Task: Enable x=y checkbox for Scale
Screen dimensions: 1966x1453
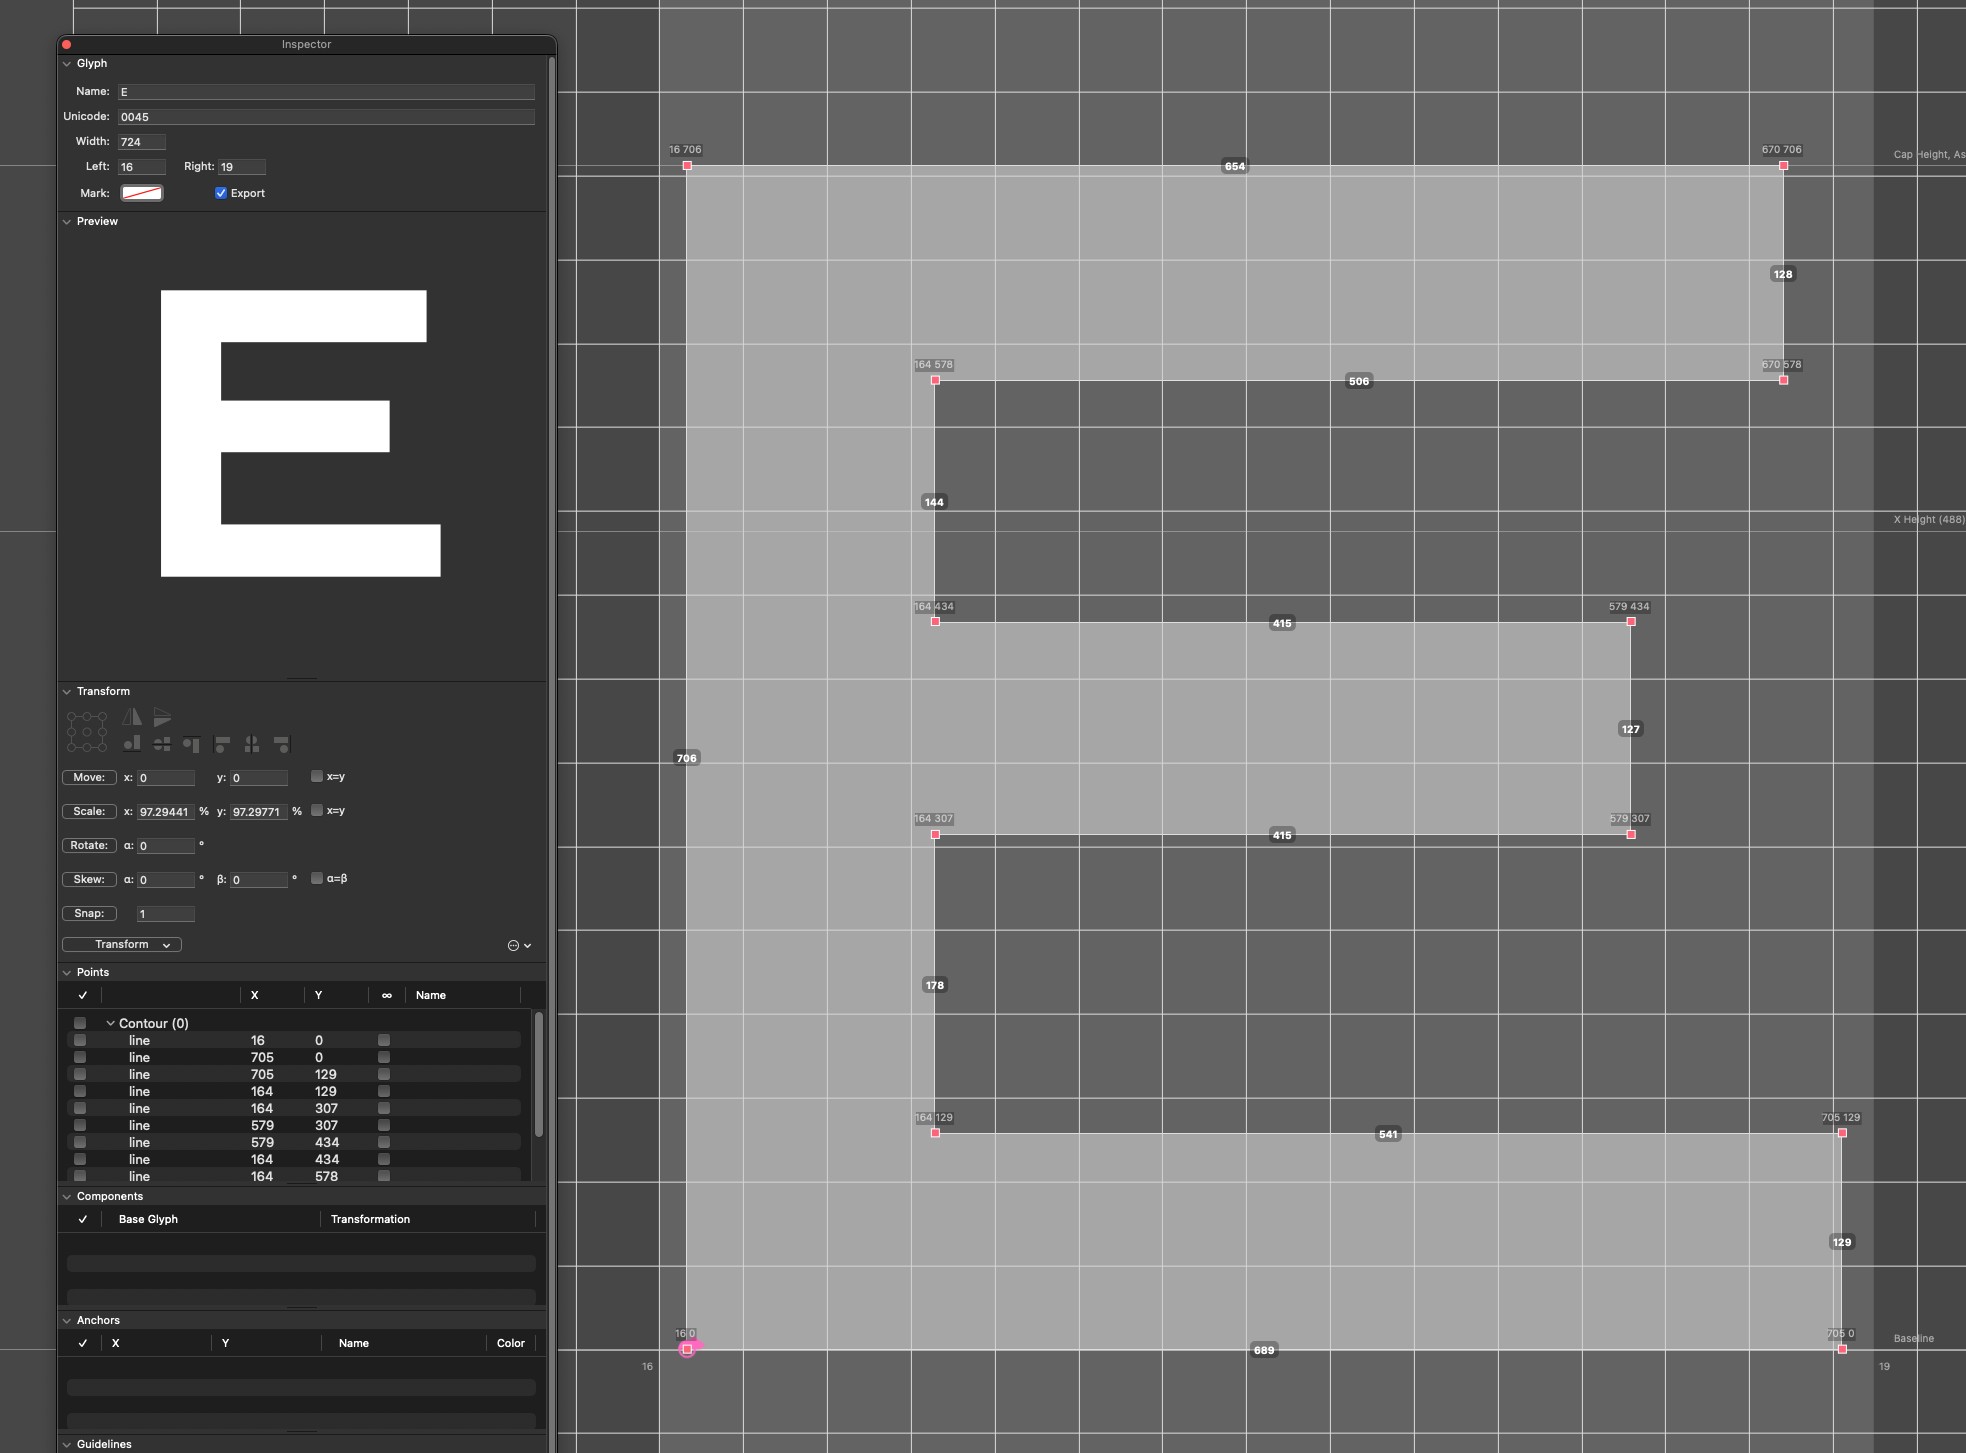Action: (x=317, y=810)
